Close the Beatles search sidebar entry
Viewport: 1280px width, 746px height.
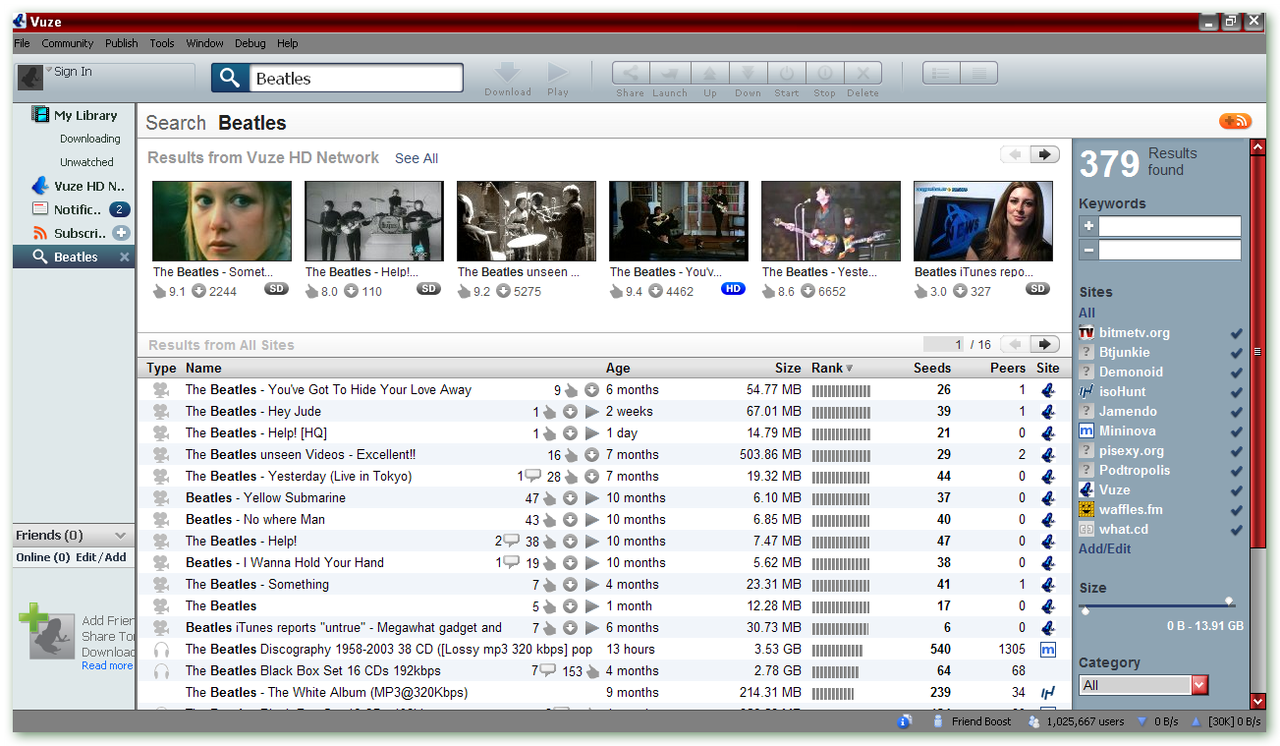[124, 257]
